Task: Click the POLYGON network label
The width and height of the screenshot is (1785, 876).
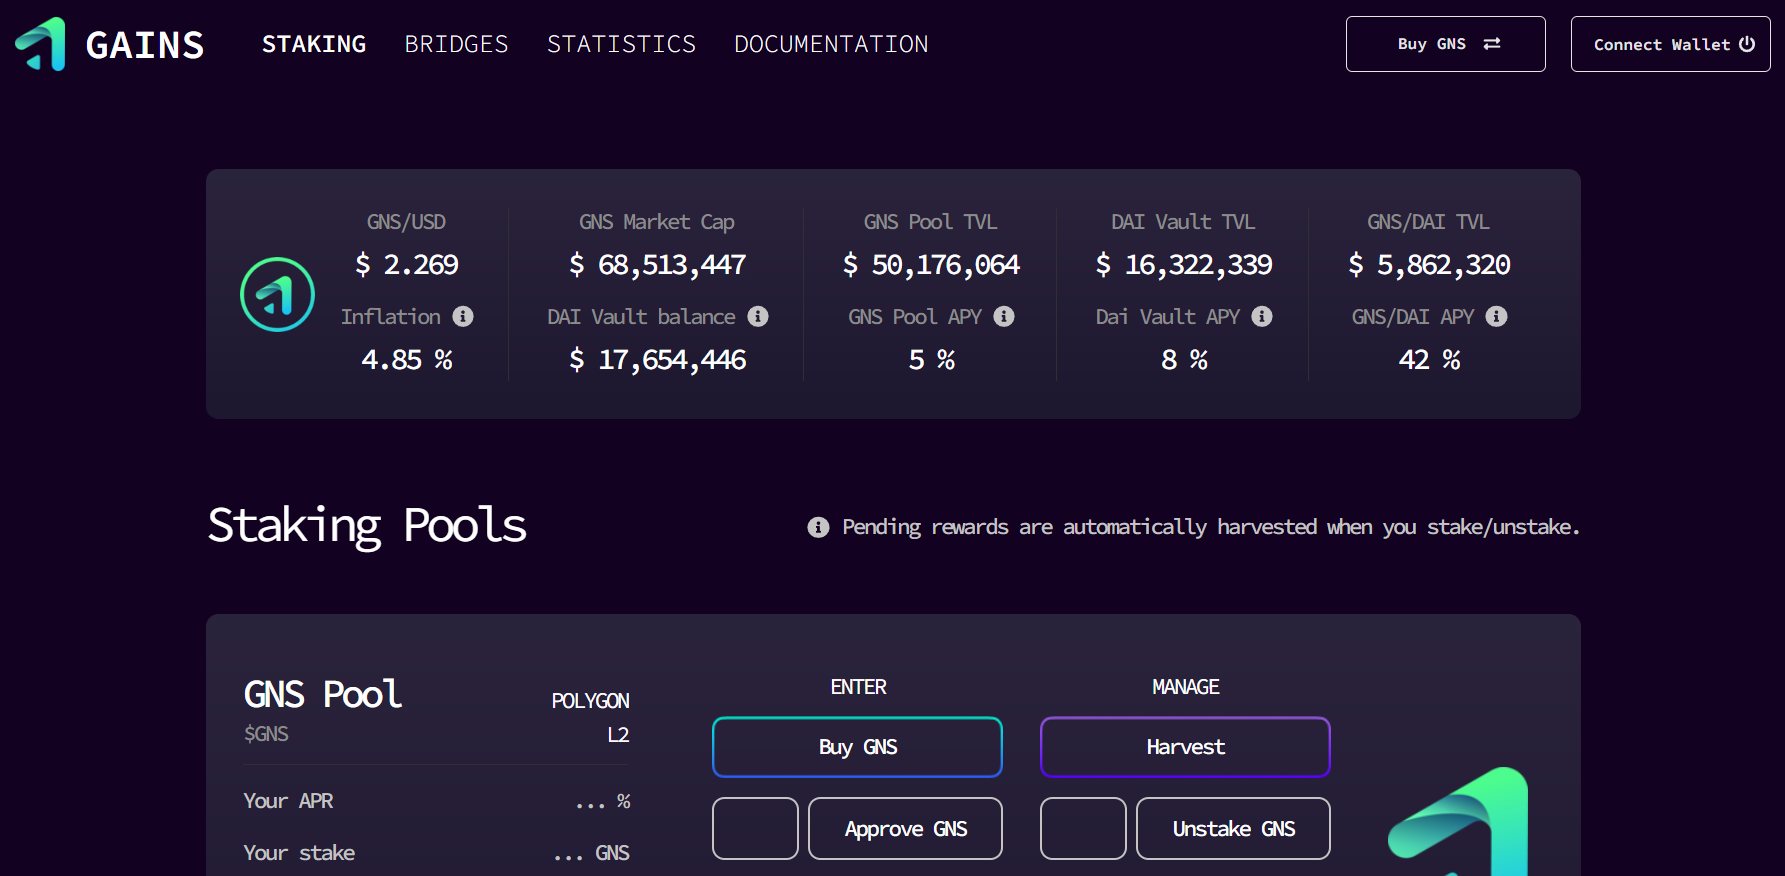Action: [590, 701]
